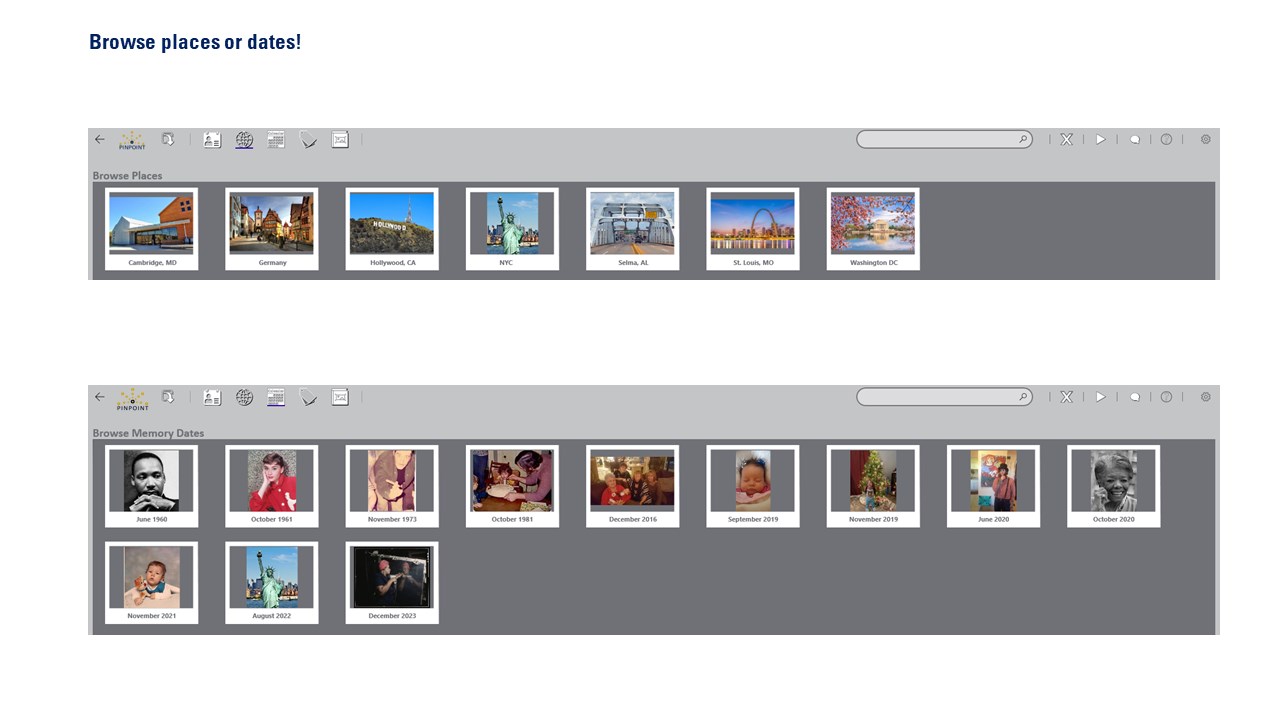Open the Cambridge, MD place thumbnail
Image resolution: width=1280 pixels, height=720 pixels.
tap(152, 229)
